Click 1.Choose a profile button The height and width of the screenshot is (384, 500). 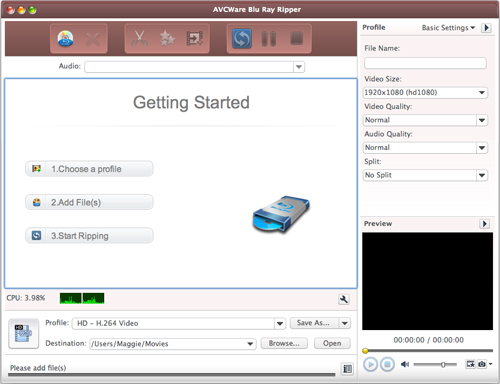[89, 169]
